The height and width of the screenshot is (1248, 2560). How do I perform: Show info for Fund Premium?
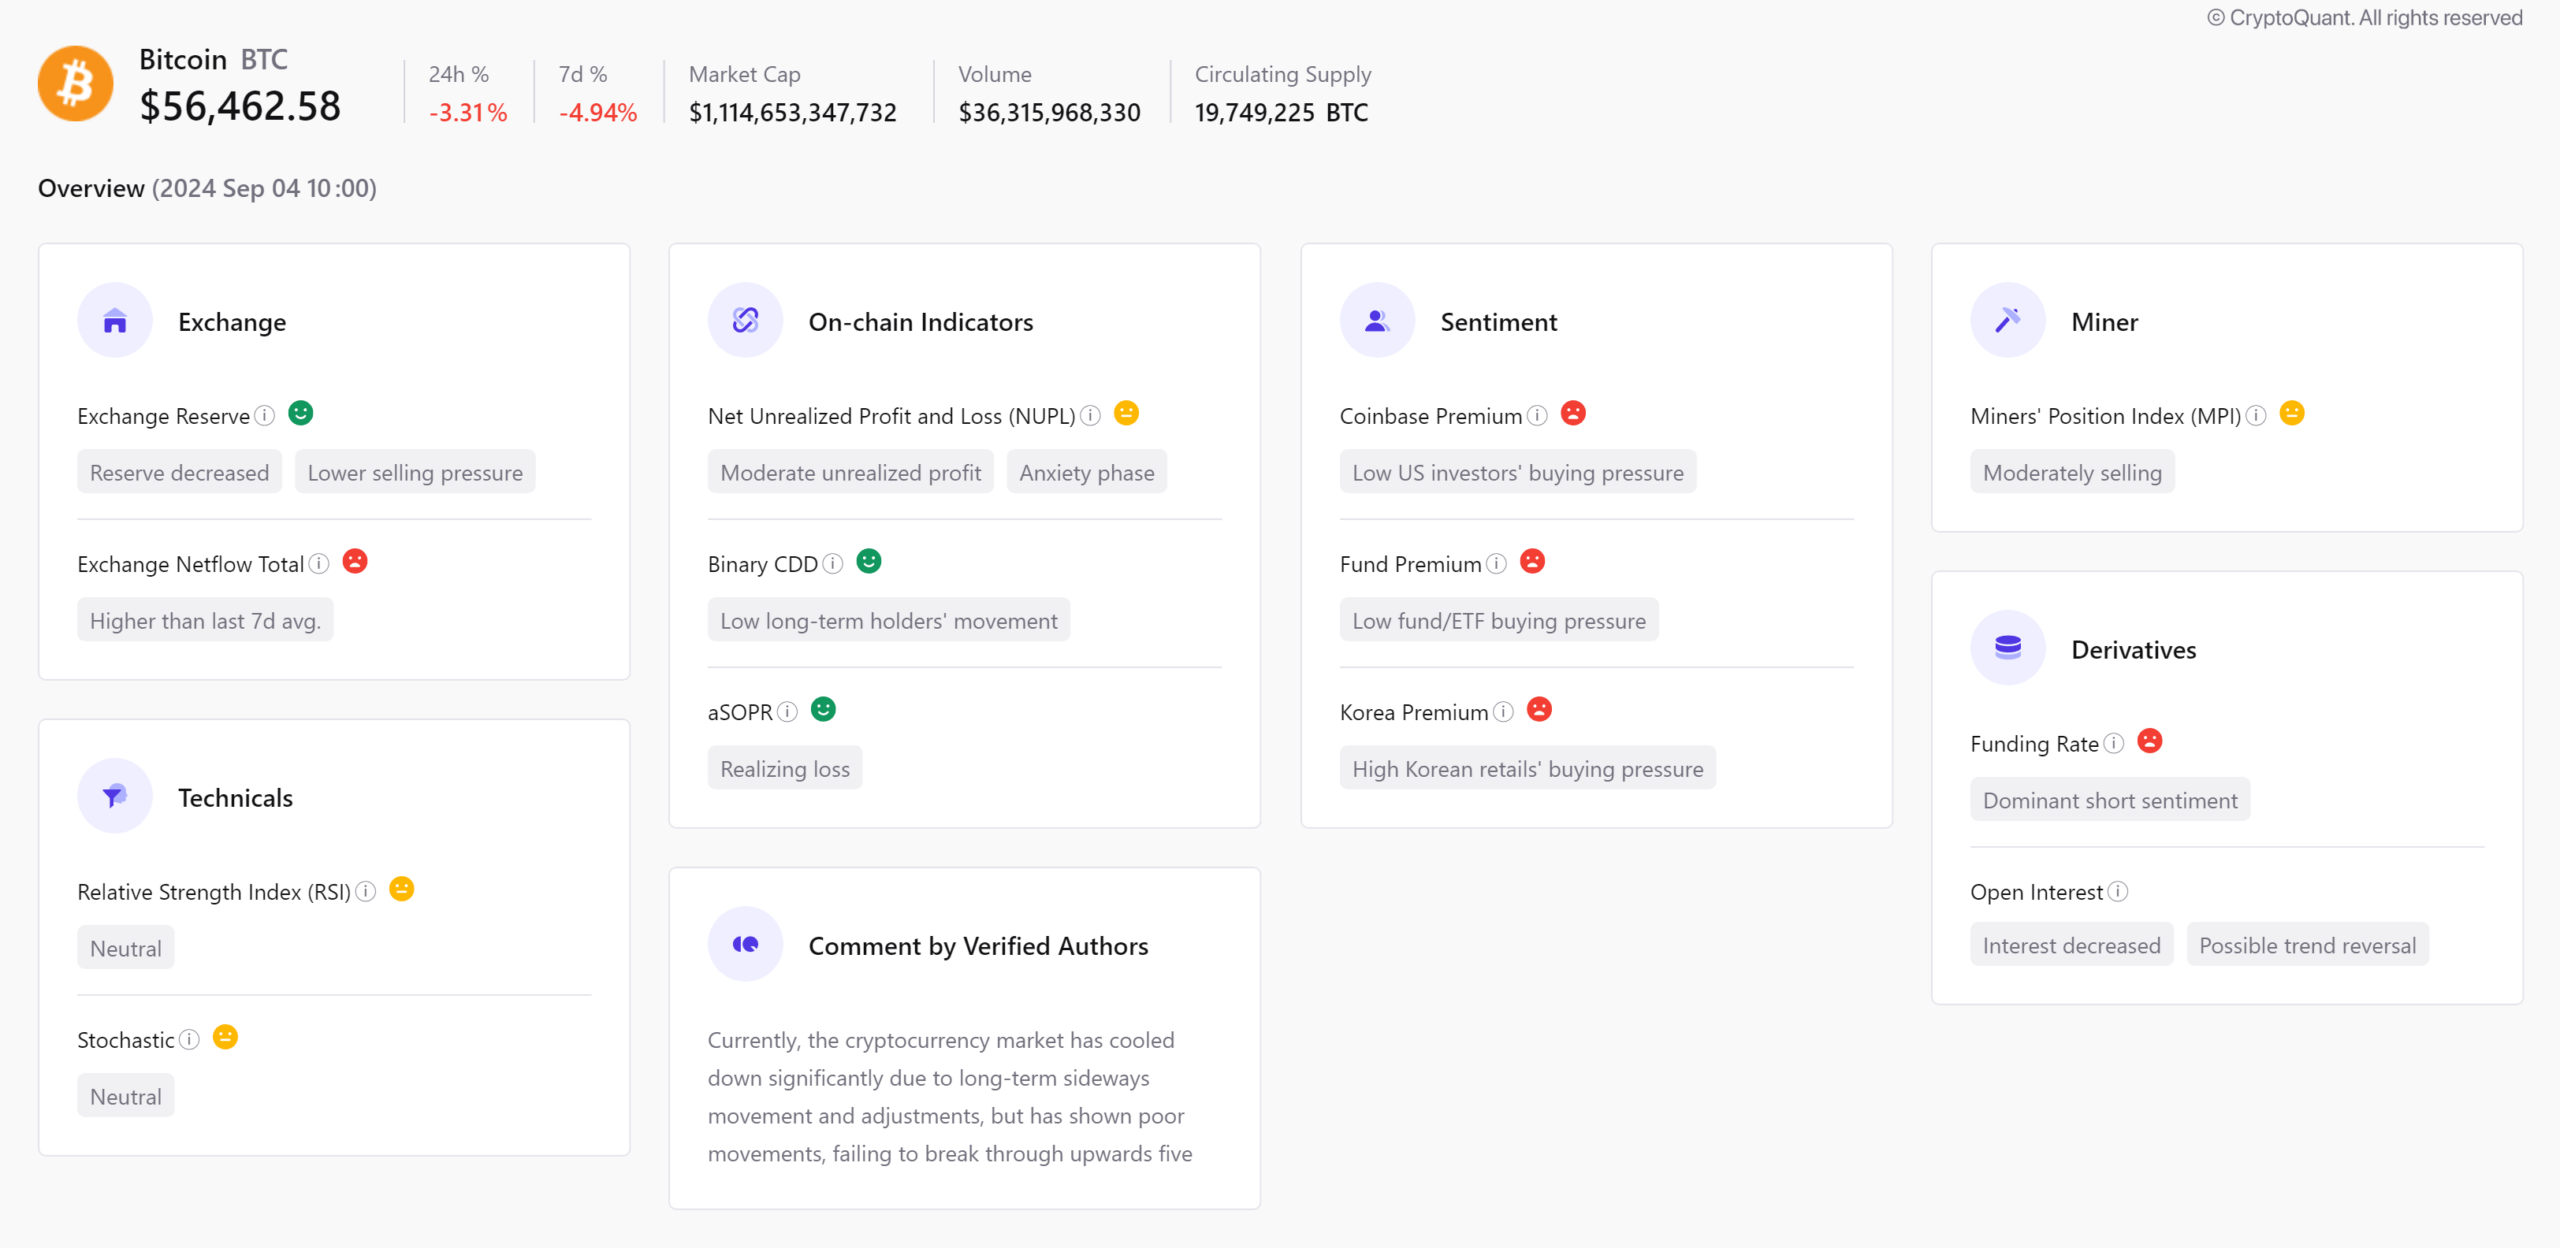point(1496,563)
